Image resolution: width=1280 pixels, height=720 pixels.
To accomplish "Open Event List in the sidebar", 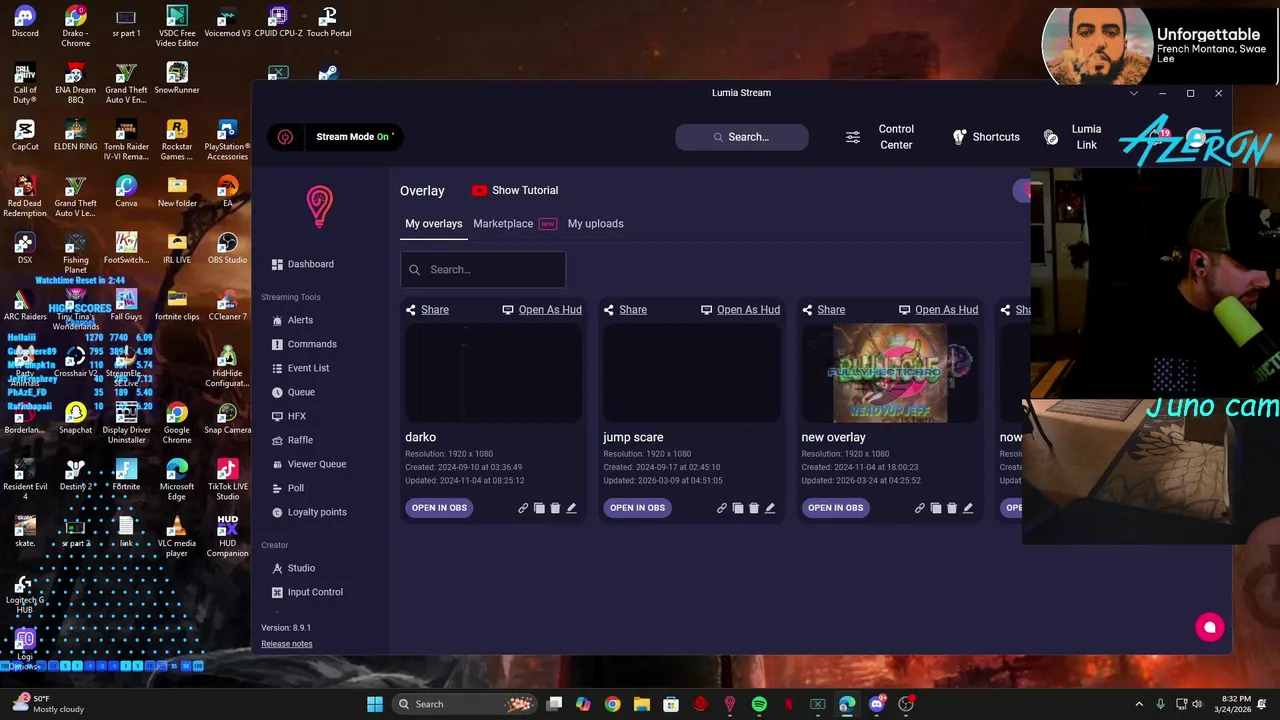I will point(301,368).
